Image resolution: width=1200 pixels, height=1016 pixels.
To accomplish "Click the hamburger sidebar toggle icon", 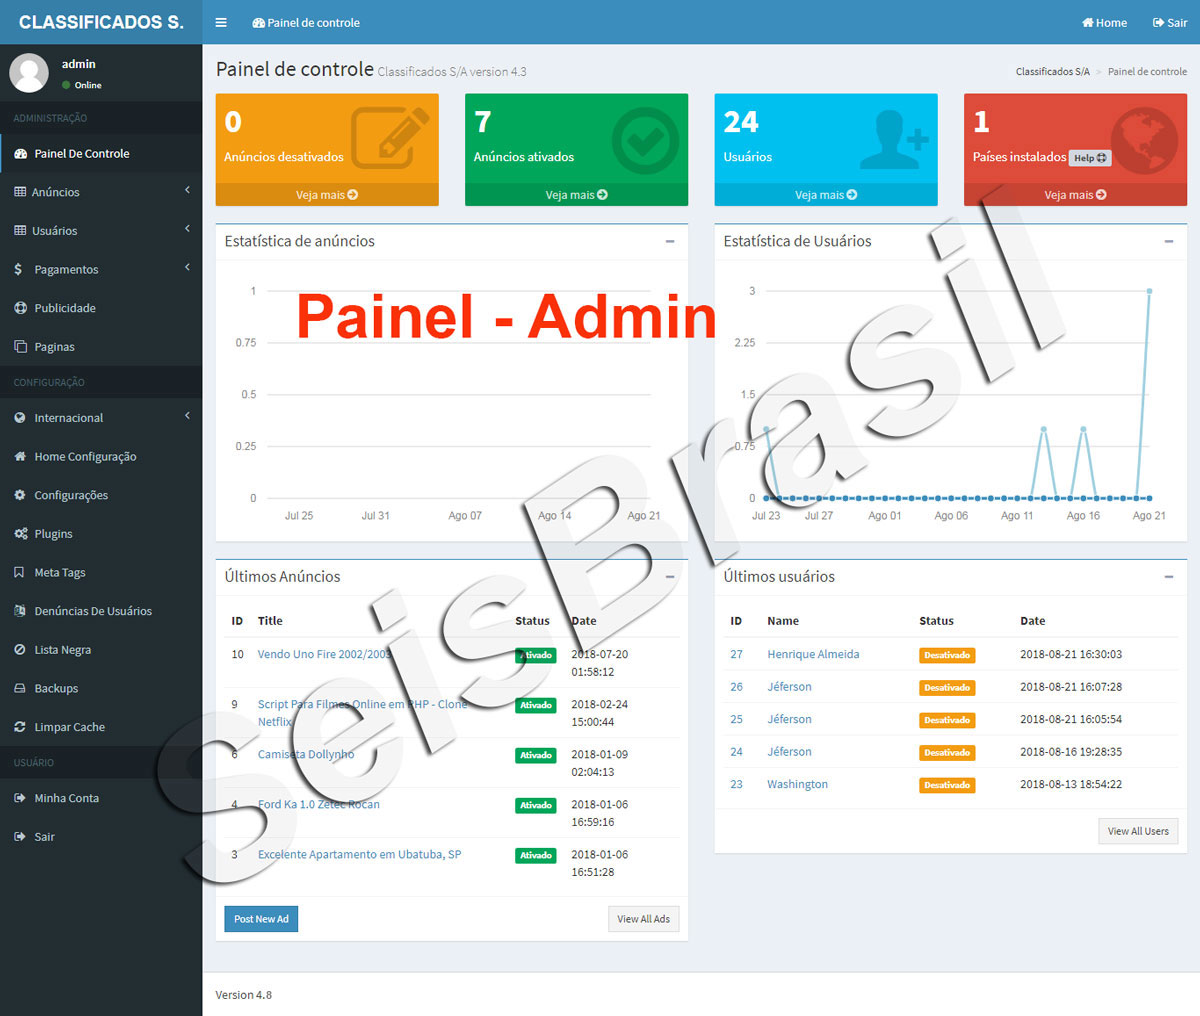I will click(x=221, y=22).
